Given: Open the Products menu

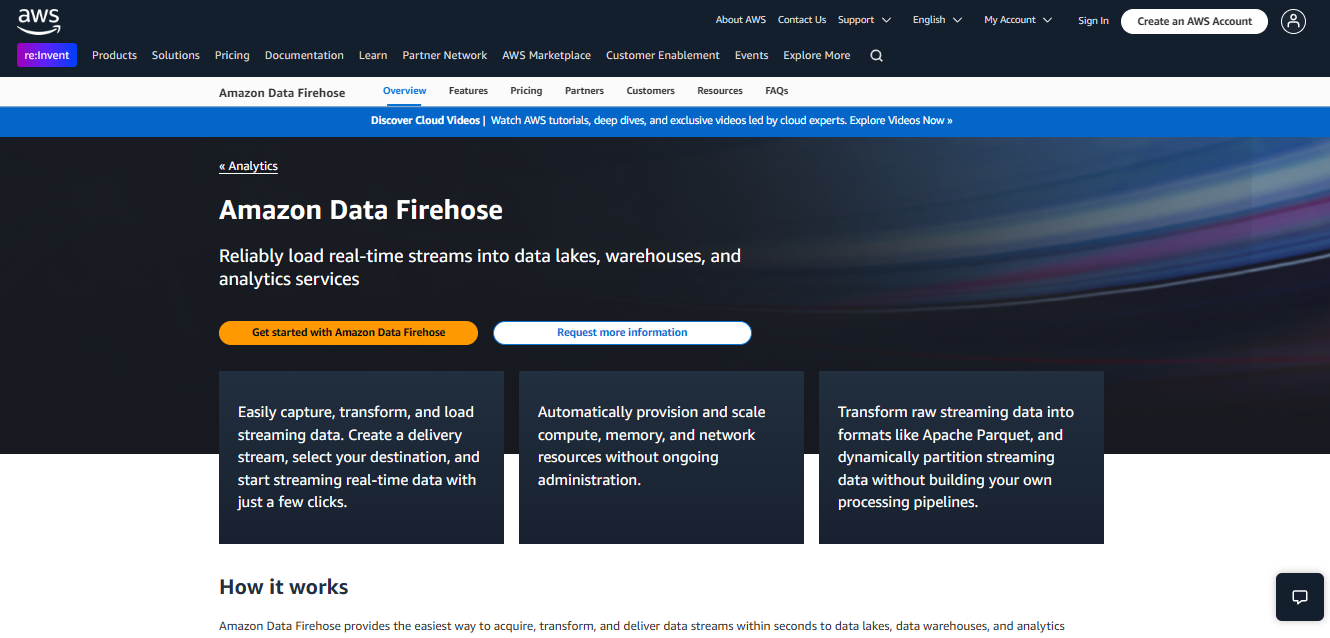Looking at the screenshot, I should pos(114,56).
